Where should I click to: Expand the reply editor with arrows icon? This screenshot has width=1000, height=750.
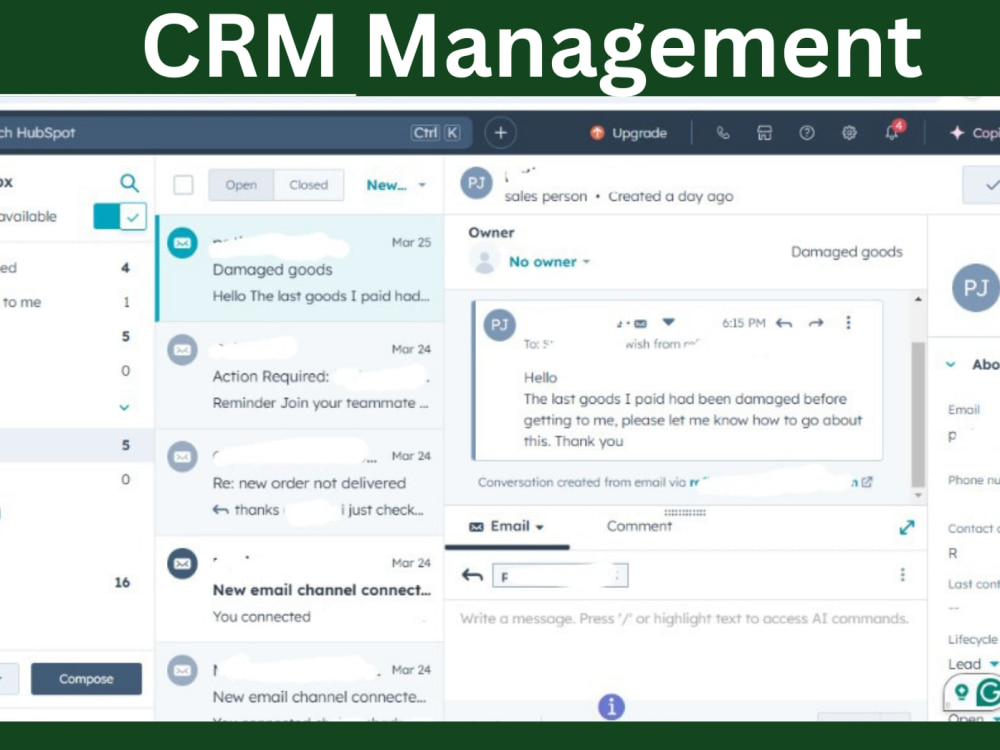click(x=907, y=527)
